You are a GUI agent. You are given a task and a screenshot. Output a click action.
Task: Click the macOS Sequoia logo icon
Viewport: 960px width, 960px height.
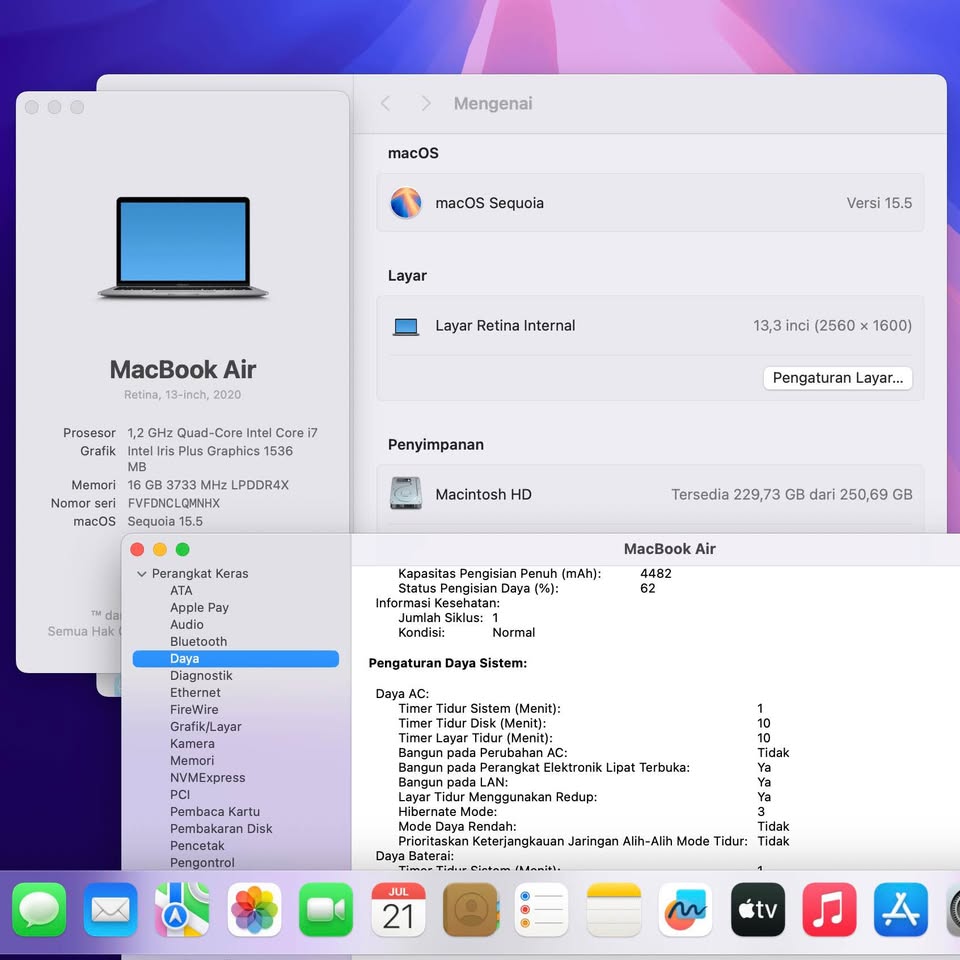click(x=406, y=203)
